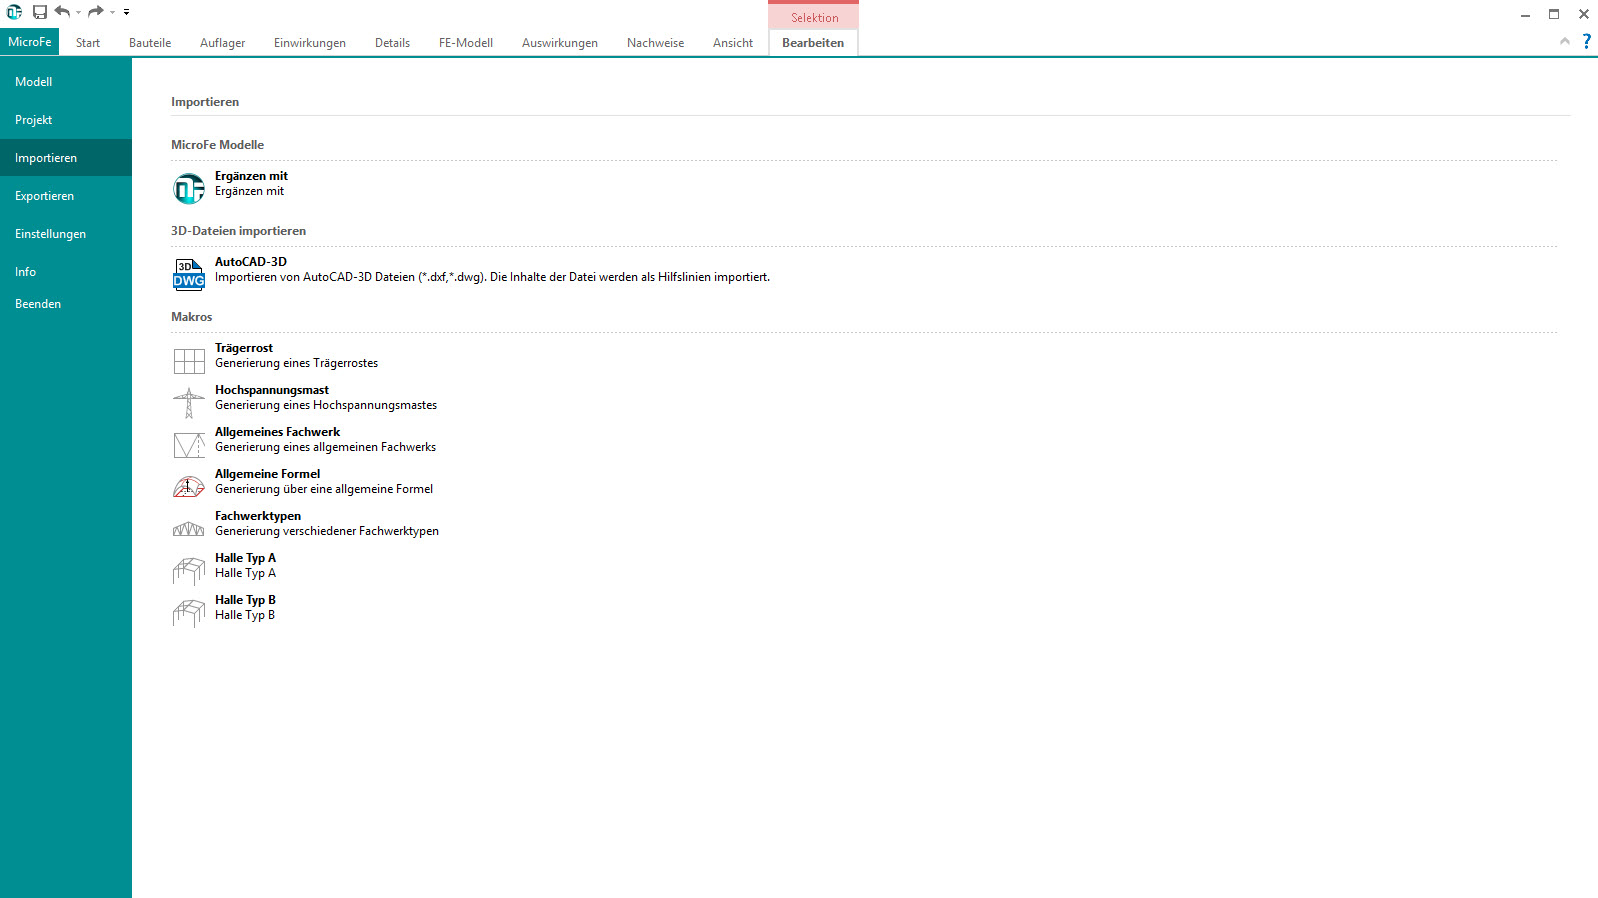Screen dimensions: 1598x898
Task: Open the Ansicht ribbon tab
Action: pyautogui.click(x=733, y=43)
